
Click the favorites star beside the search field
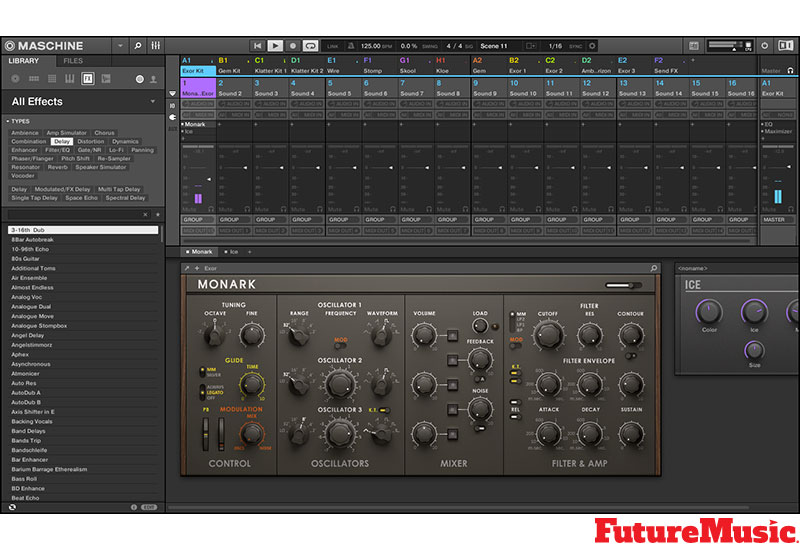point(158,214)
